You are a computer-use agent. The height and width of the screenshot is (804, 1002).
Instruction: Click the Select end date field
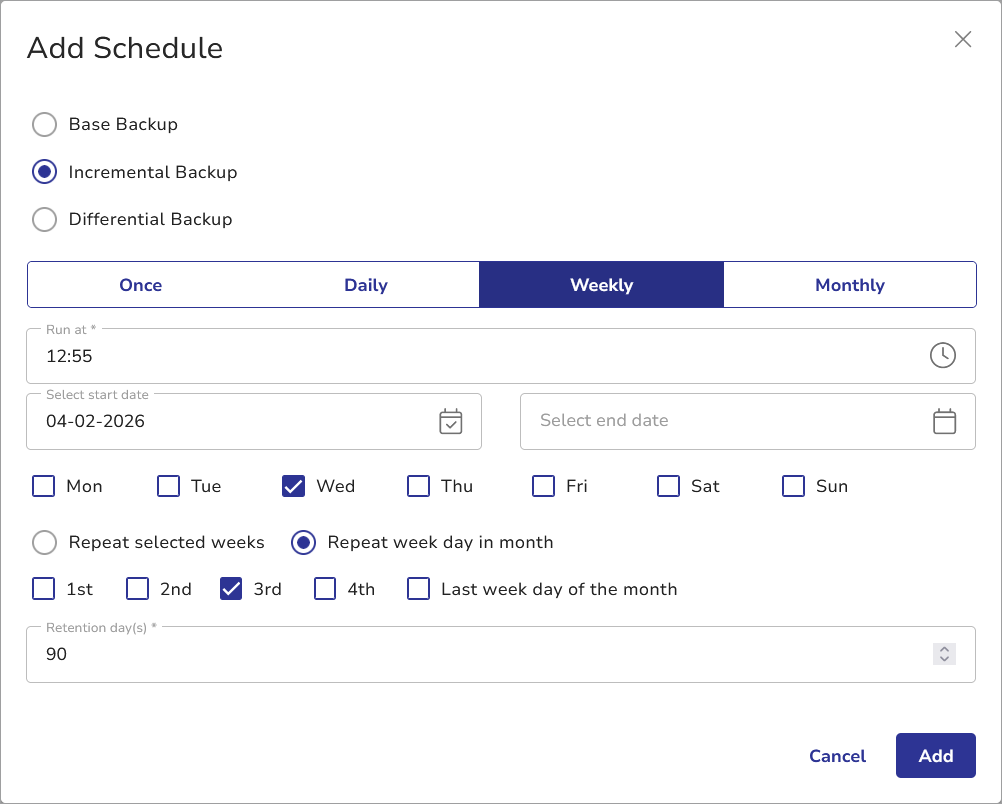720,421
